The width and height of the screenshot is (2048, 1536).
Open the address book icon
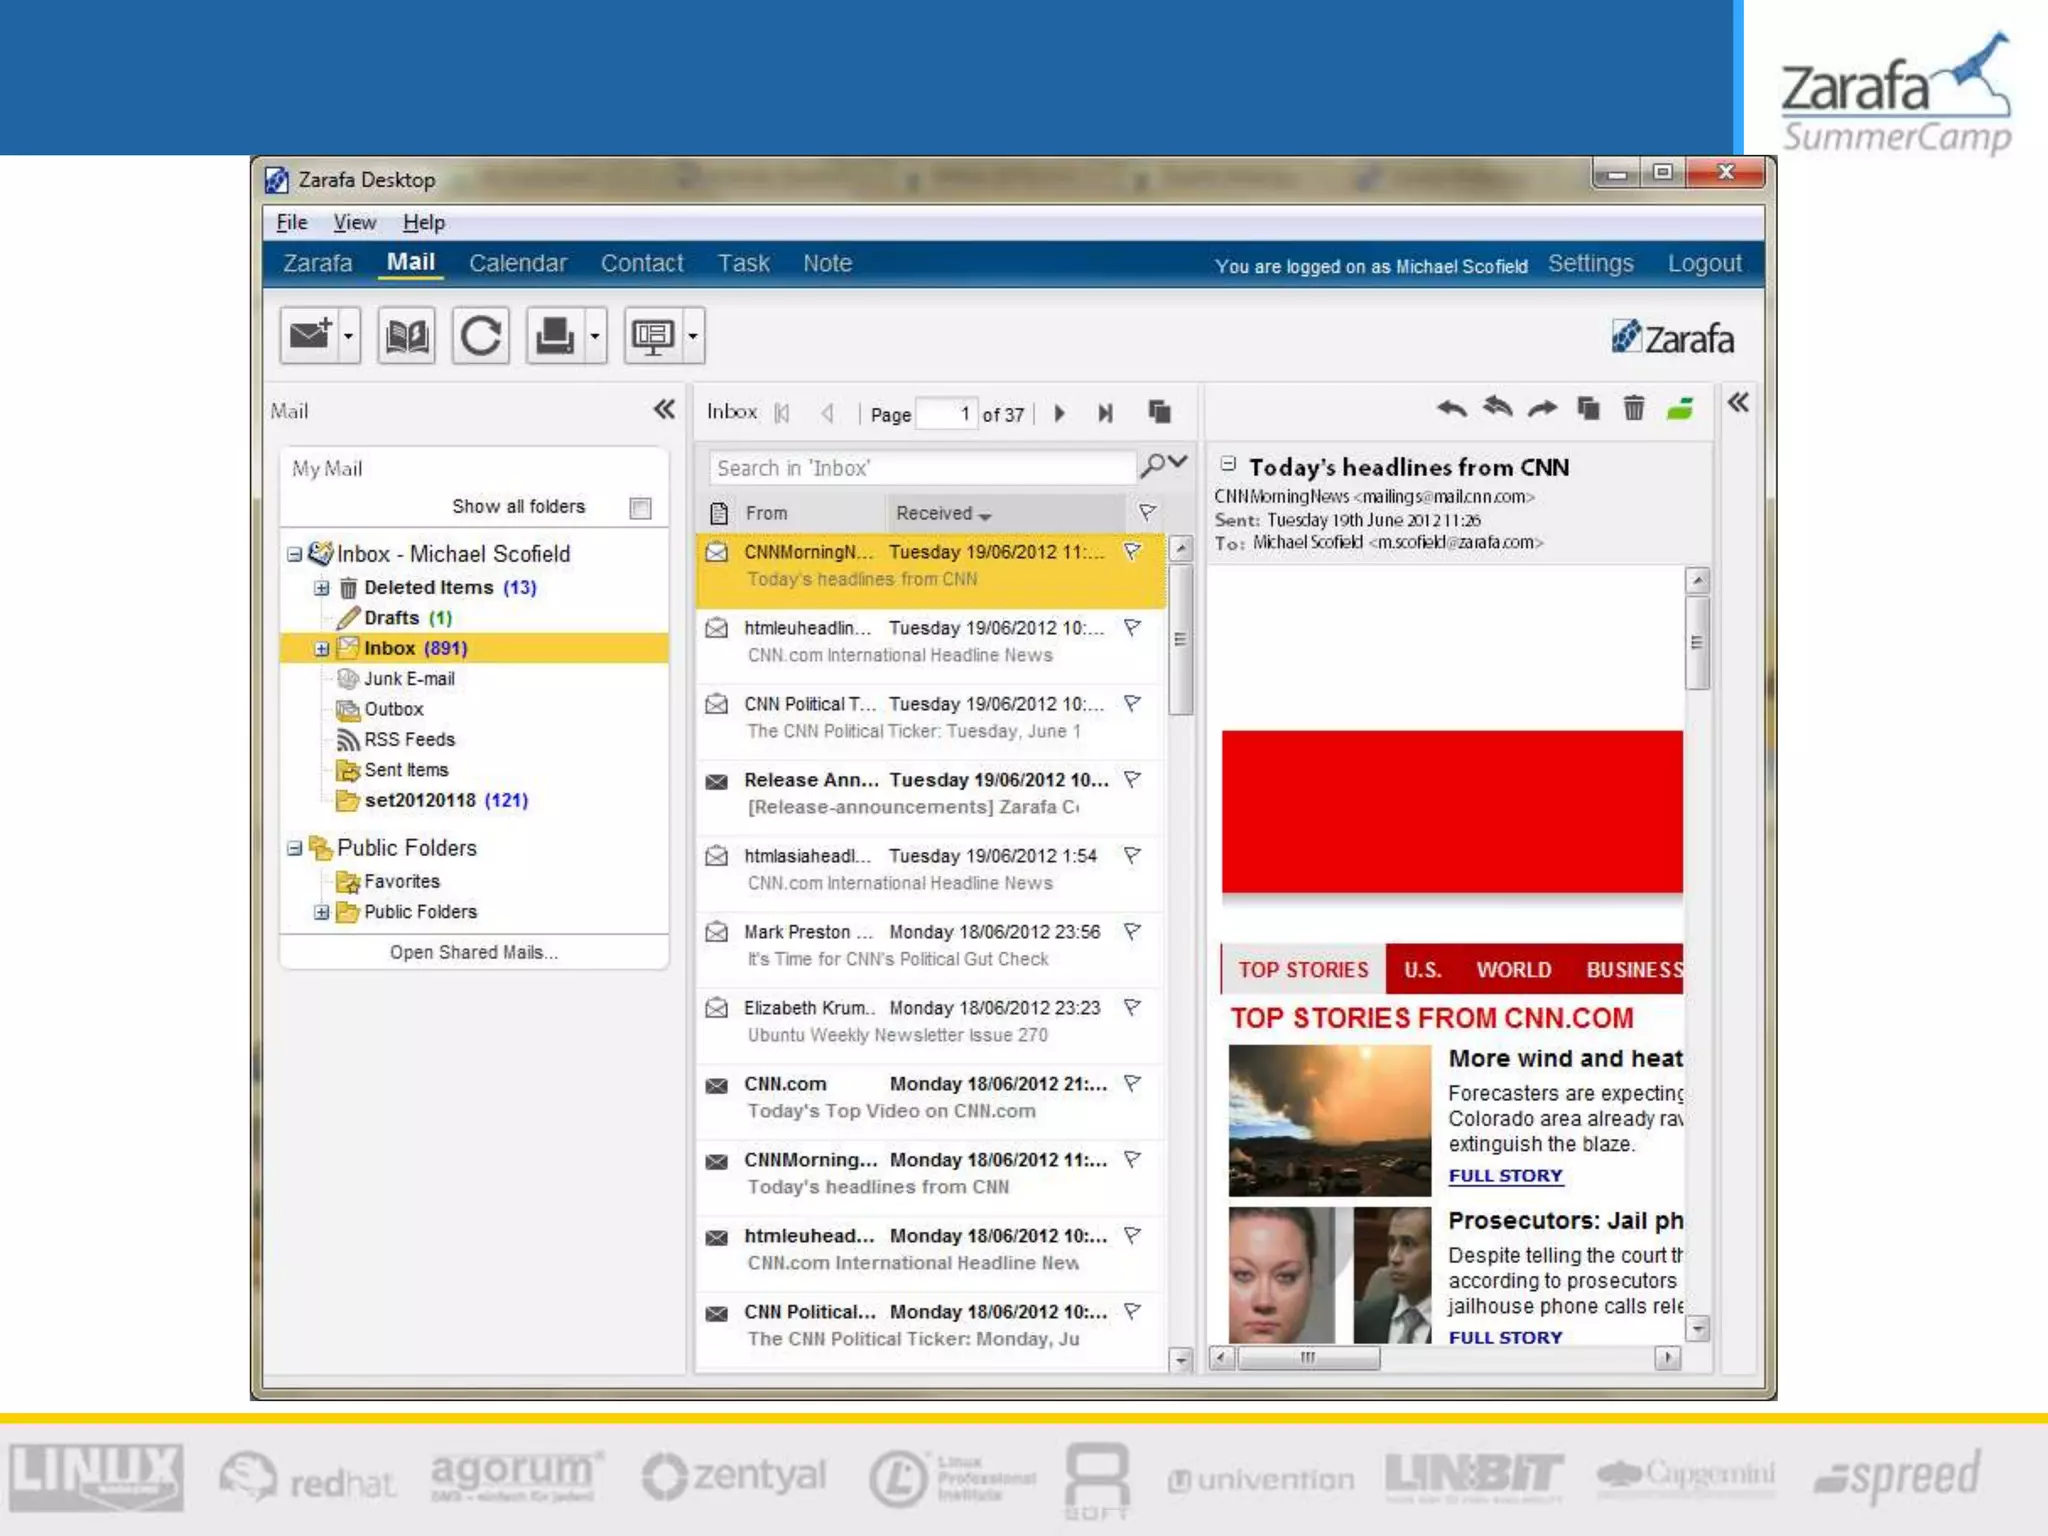pos(406,335)
